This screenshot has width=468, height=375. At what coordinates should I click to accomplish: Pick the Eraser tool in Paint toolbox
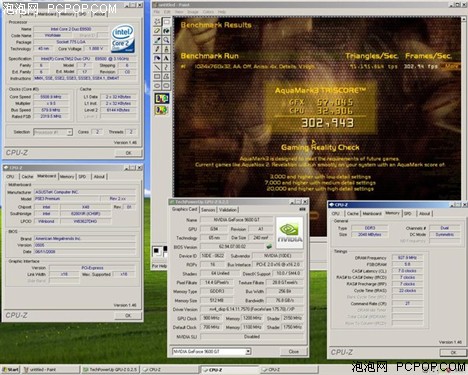(x=157, y=31)
